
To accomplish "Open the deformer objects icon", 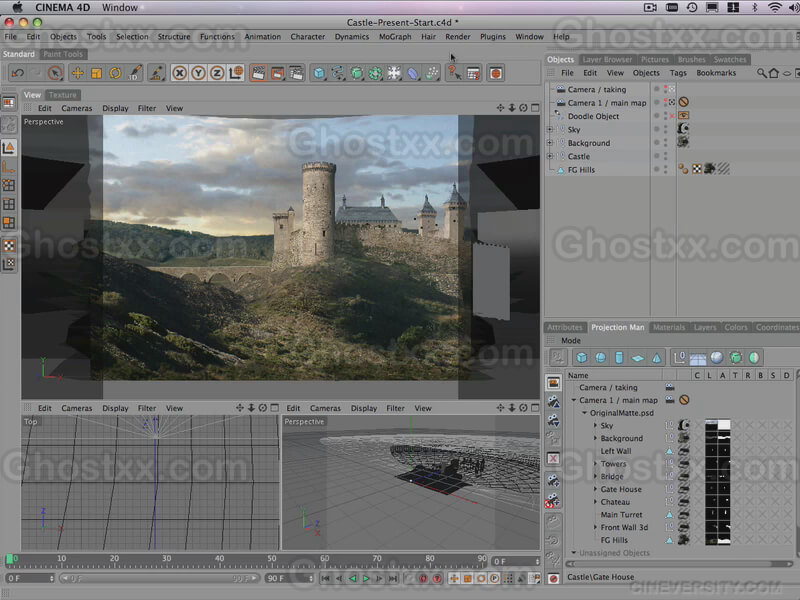I will pos(413,73).
